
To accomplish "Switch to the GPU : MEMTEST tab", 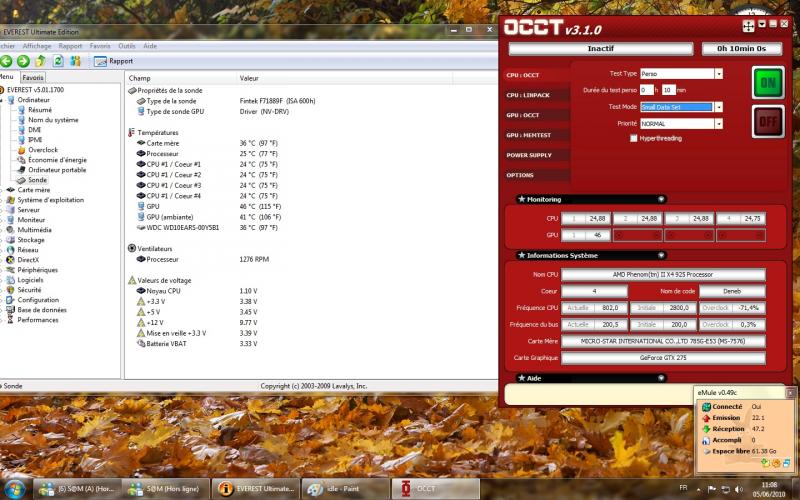I will click(536, 135).
